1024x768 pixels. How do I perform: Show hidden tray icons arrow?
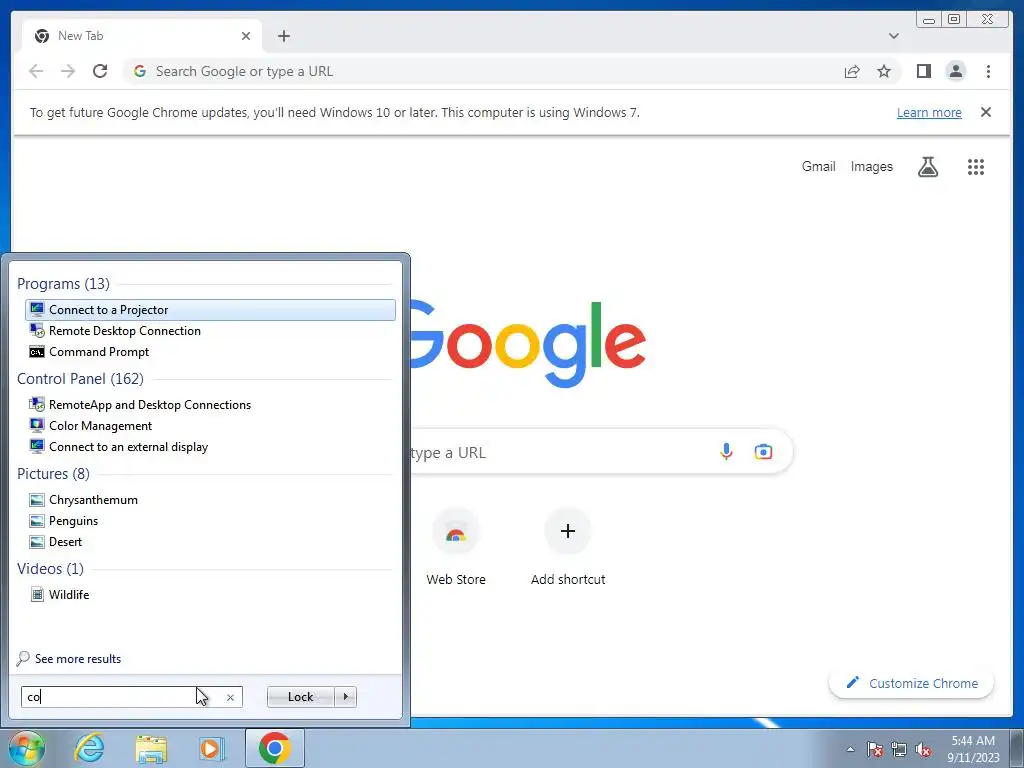(850, 749)
